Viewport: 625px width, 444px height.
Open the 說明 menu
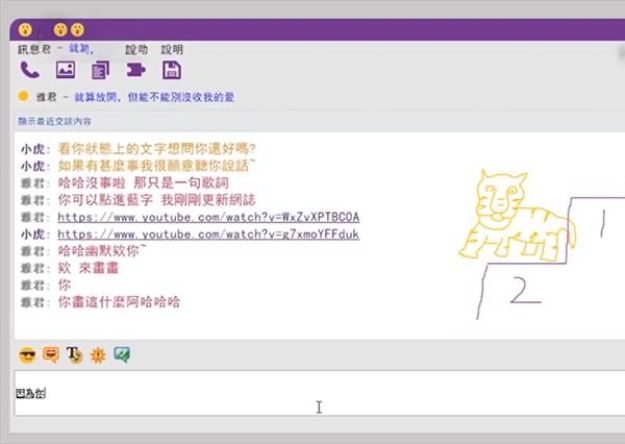pyautogui.click(x=172, y=49)
